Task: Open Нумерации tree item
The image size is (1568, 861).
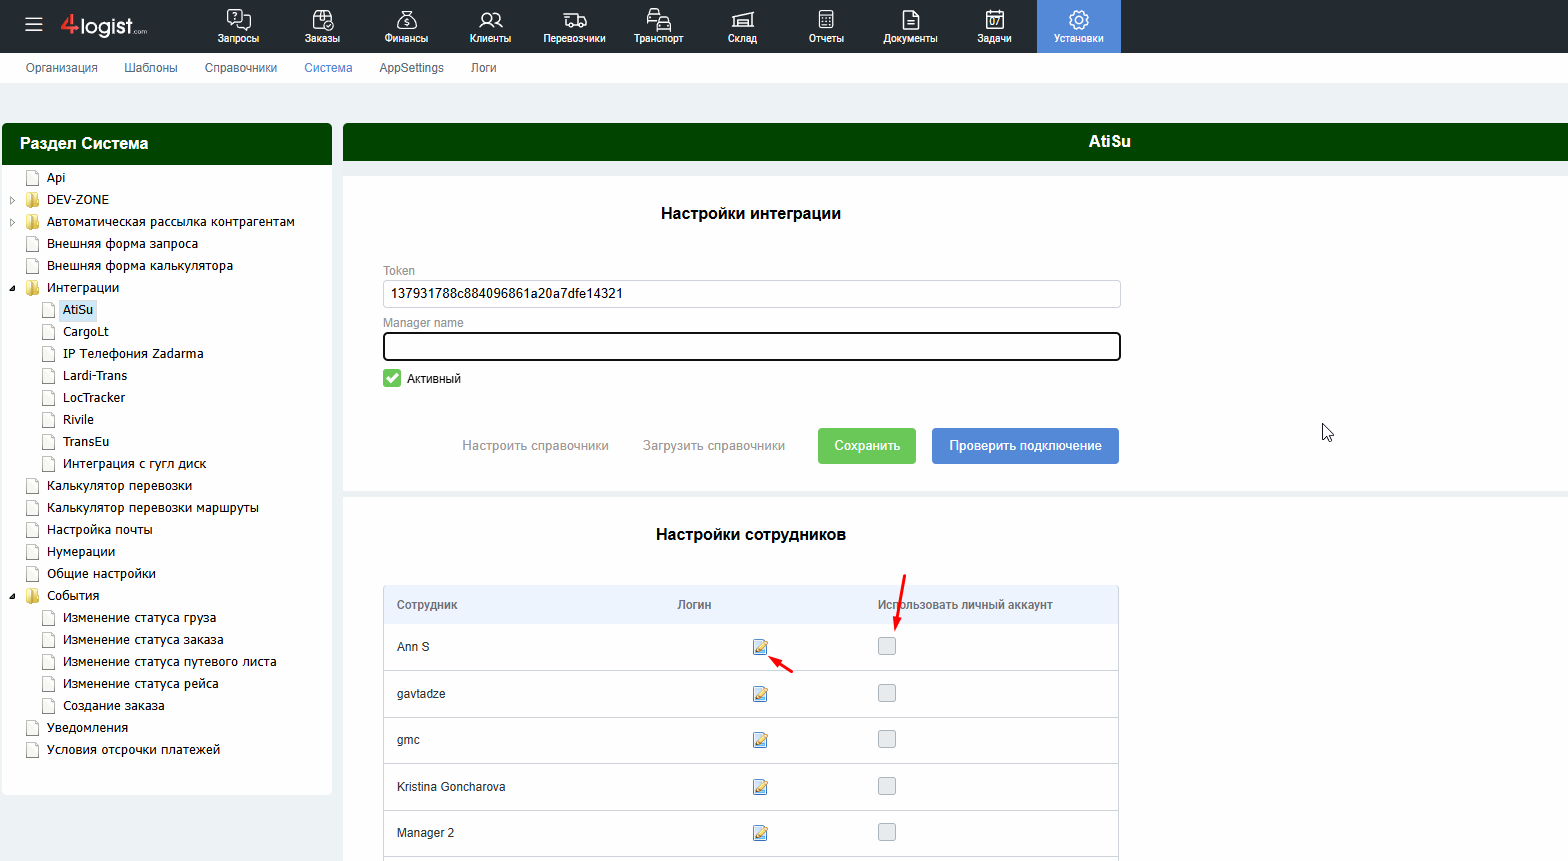Action: [81, 552]
